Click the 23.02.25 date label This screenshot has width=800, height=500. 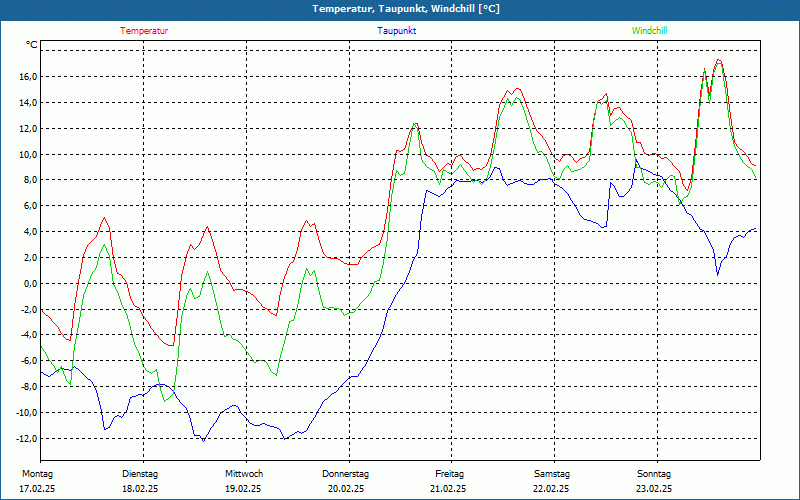pyautogui.click(x=654, y=489)
